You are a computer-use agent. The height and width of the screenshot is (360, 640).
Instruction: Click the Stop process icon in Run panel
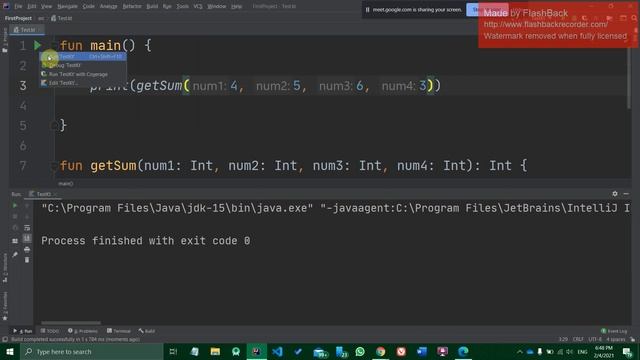tap(15, 216)
